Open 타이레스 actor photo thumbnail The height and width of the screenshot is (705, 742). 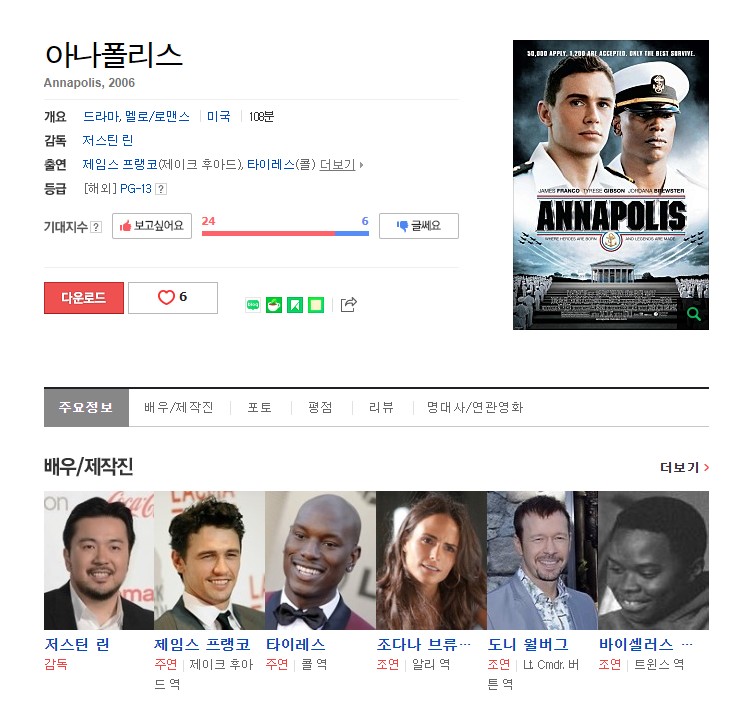[320, 560]
